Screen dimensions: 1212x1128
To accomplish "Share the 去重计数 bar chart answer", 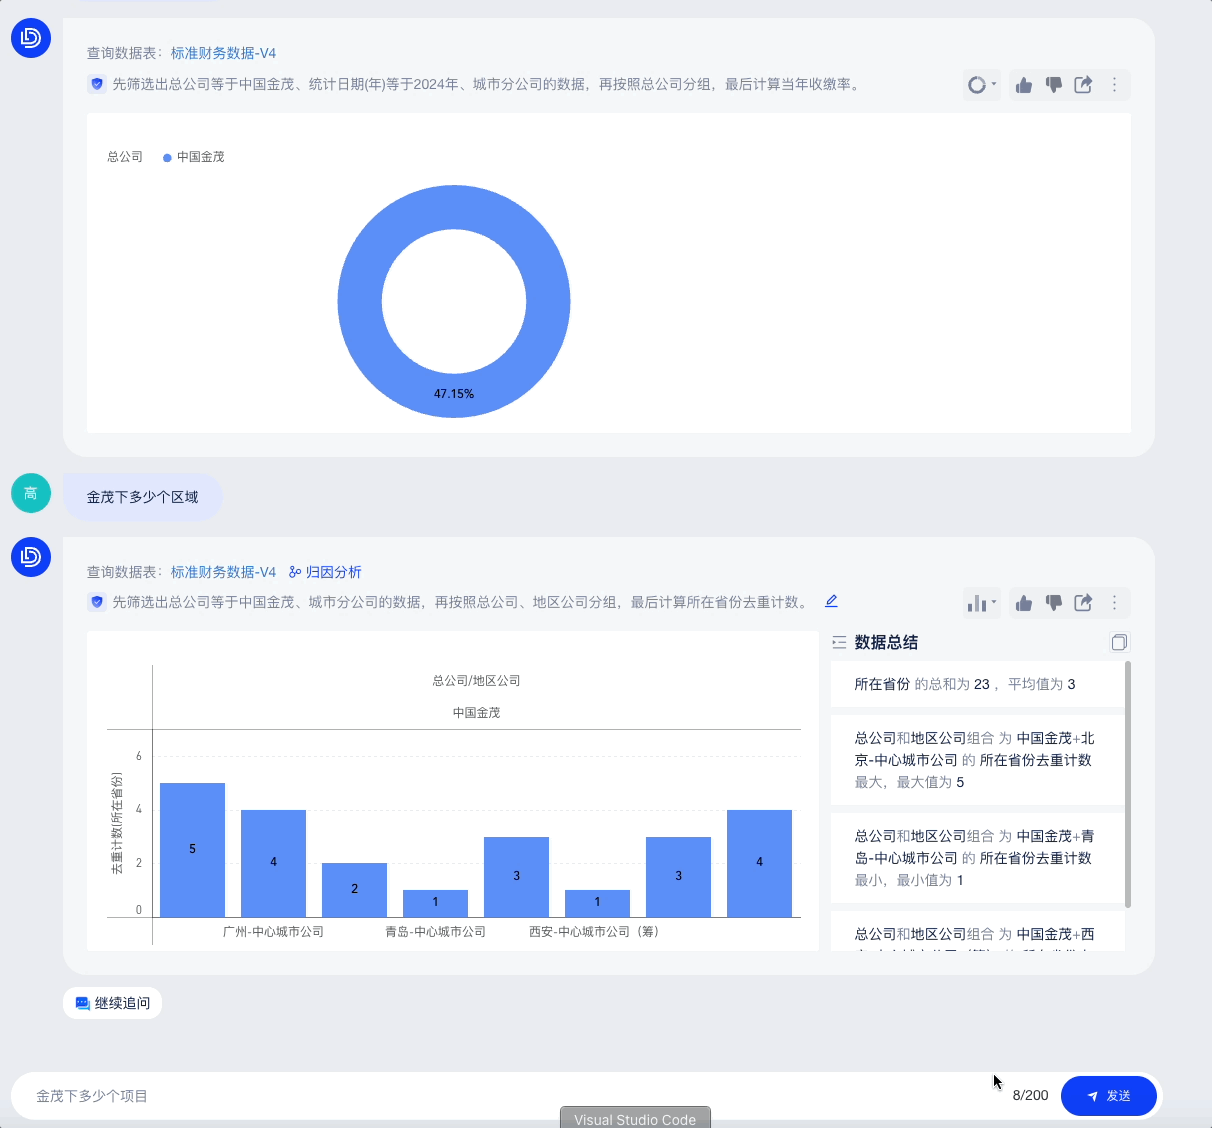I will click(1083, 603).
